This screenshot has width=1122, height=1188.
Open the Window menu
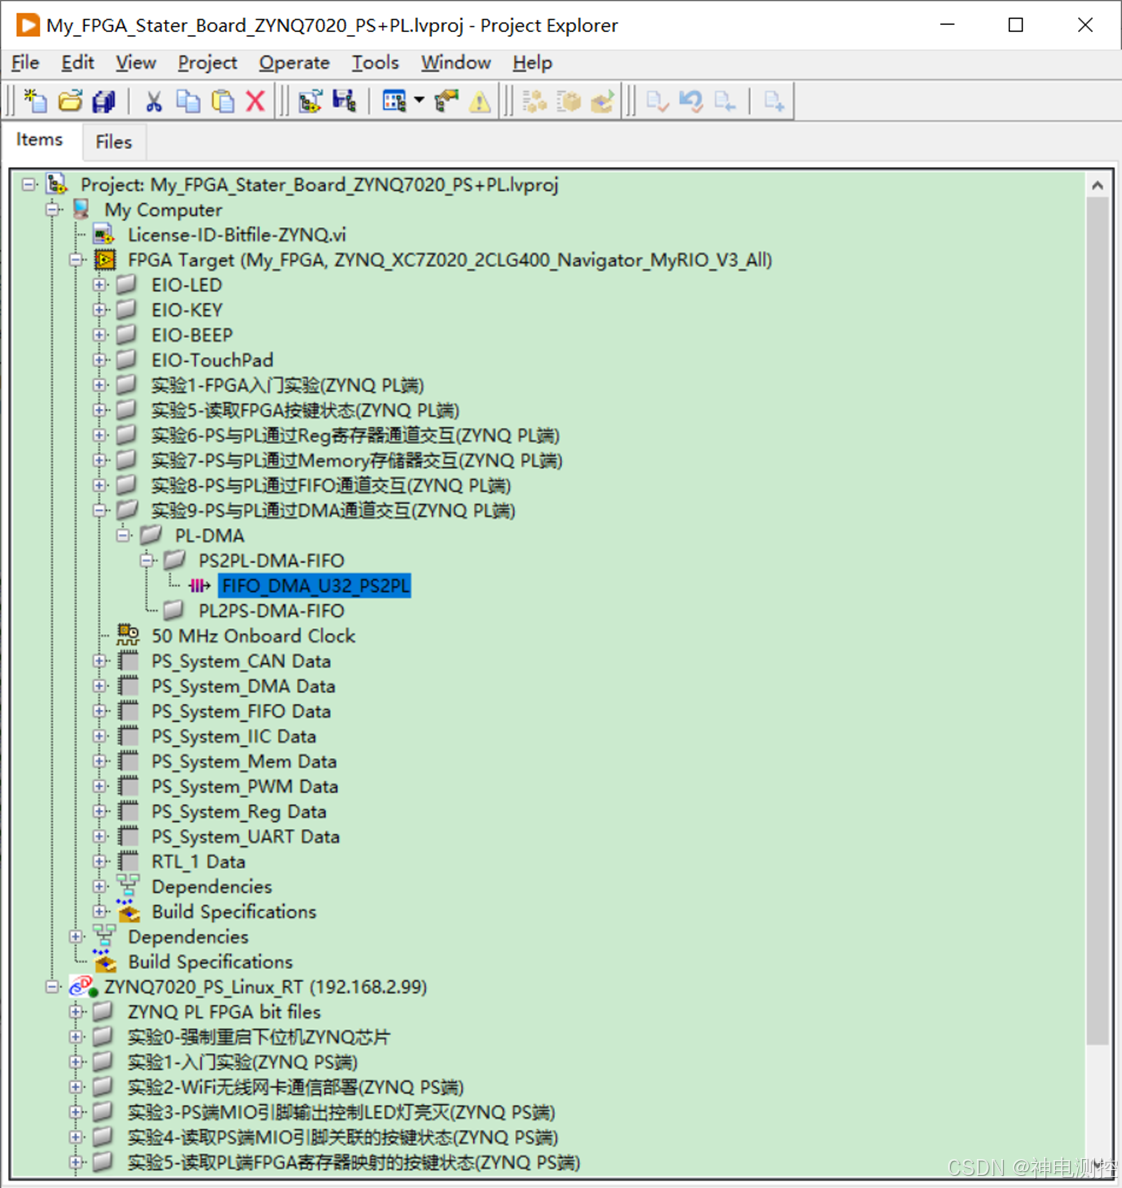[x=456, y=63]
